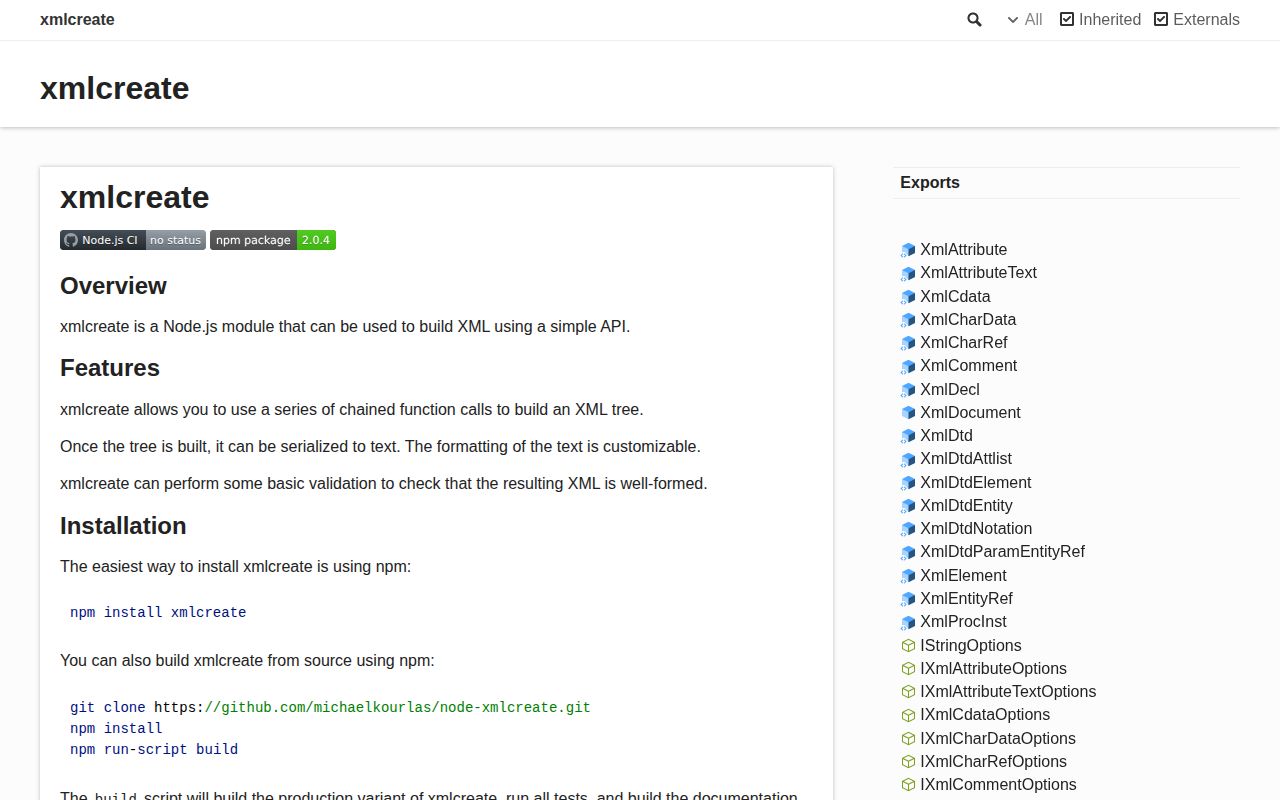
Task: Click the class icon beside XmlDtdAttlist
Action: pos(908,459)
